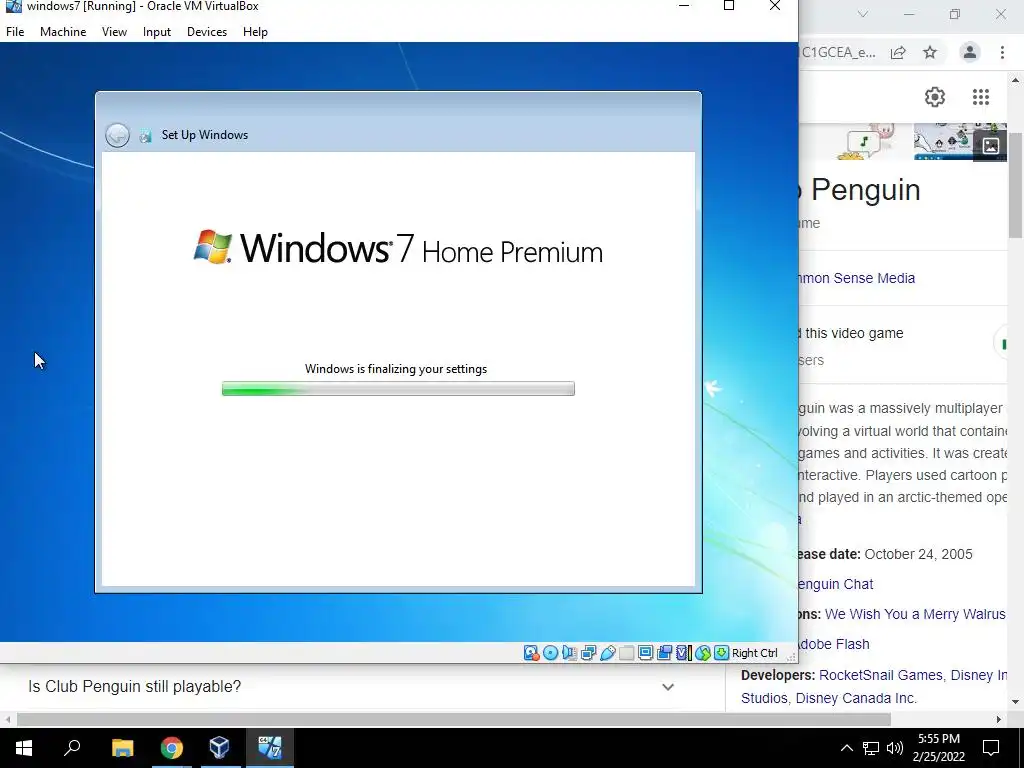Screen dimensions: 1024x768
Task: Click the Windows 7 Home Premium logo
Action: [x=398, y=248]
